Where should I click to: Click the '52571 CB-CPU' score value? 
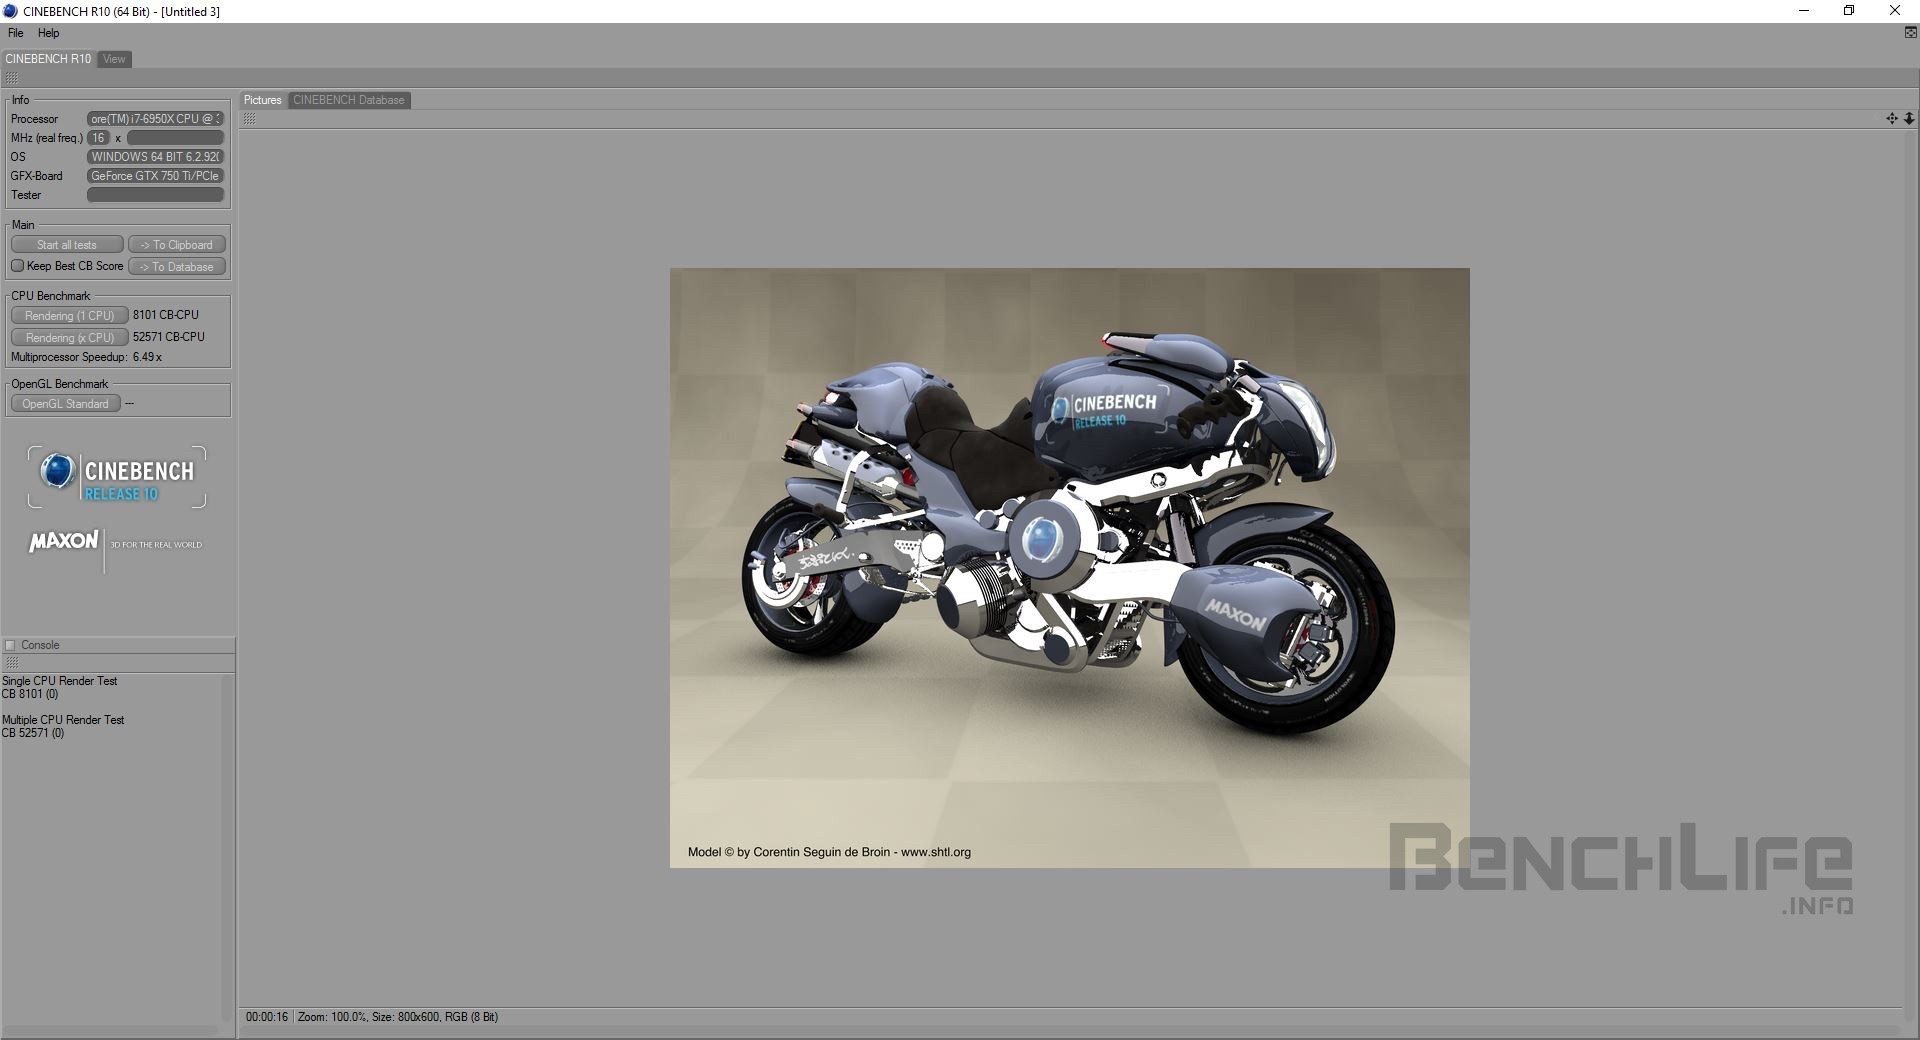click(x=169, y=337)
